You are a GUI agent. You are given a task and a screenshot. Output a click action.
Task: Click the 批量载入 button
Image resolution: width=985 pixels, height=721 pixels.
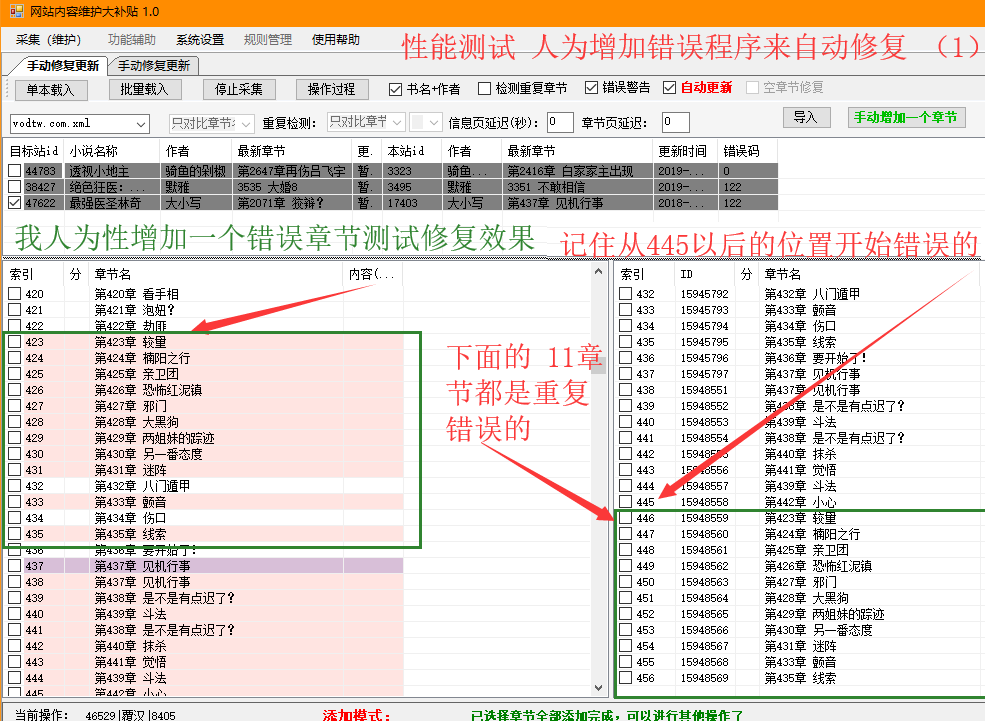click(x=144, y=89)
